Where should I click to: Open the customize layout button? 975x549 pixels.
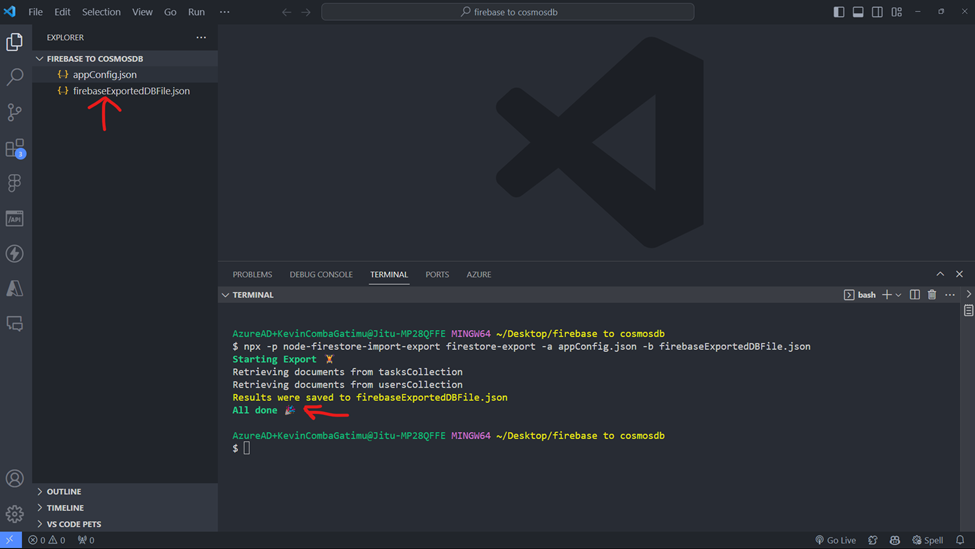click(x=897, y=12)
